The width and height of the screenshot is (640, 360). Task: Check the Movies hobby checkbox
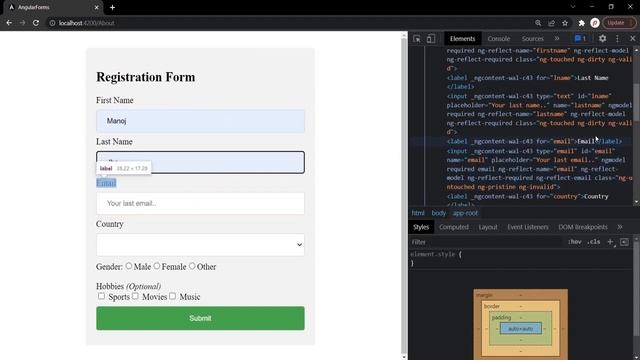(135, 296)
